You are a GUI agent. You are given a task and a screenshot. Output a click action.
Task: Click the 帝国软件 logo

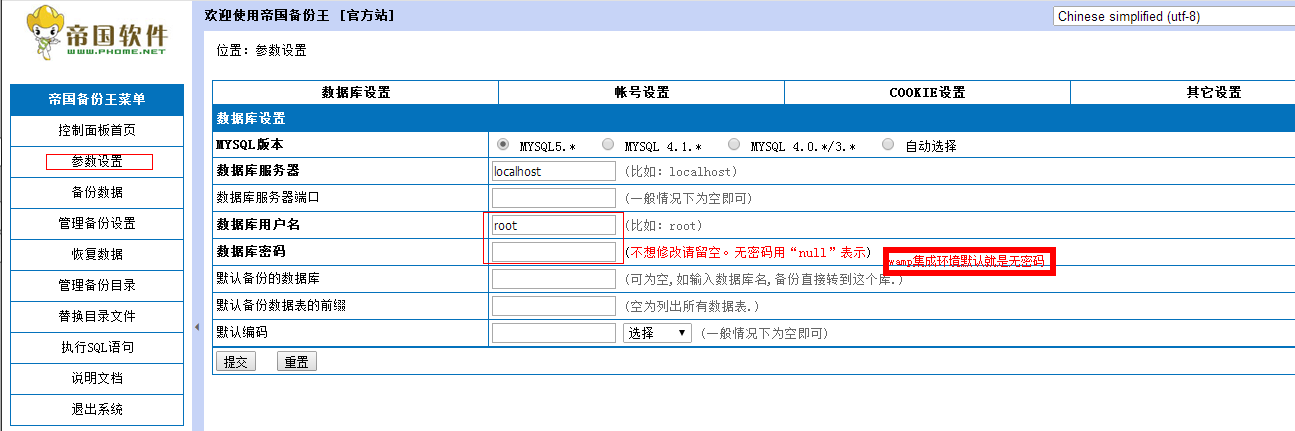point(98,32)
